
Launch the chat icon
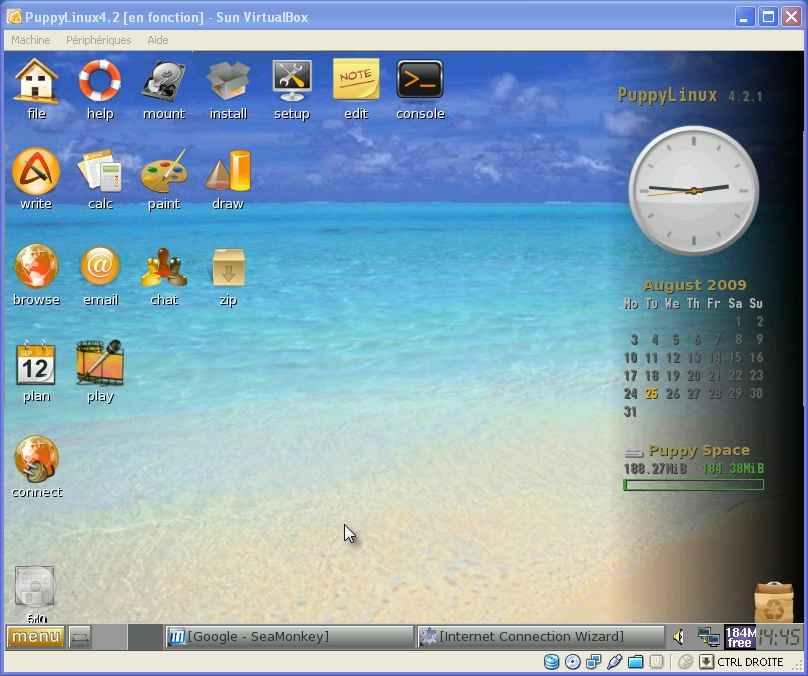(164, 267)
